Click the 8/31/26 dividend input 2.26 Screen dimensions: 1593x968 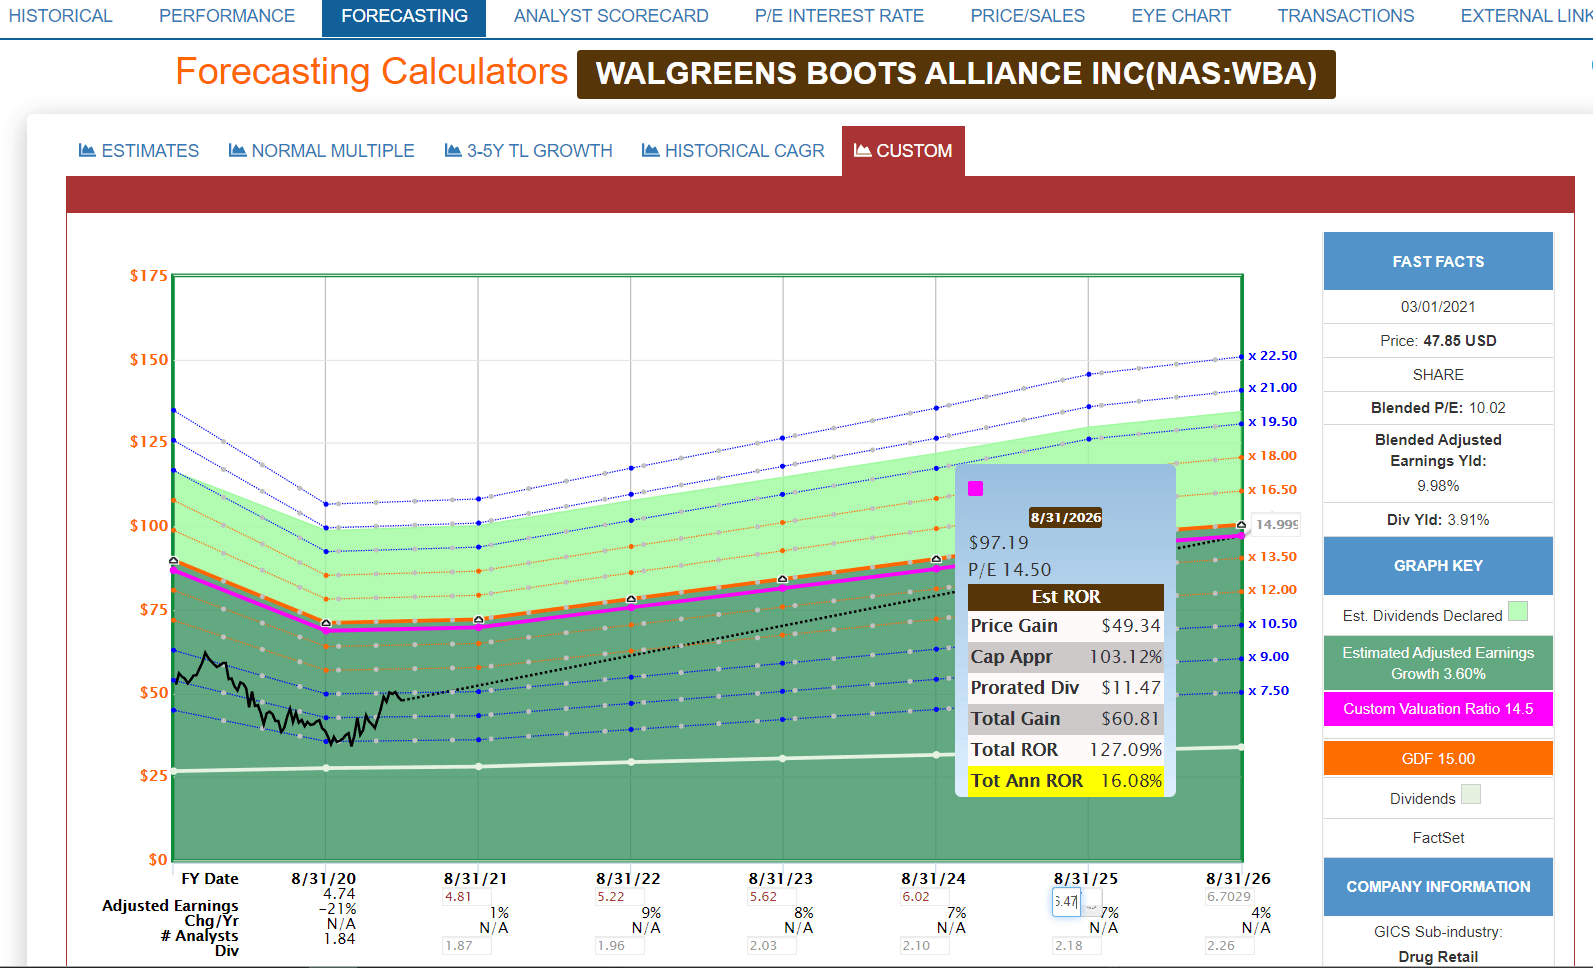click(x=1229, y=945)
